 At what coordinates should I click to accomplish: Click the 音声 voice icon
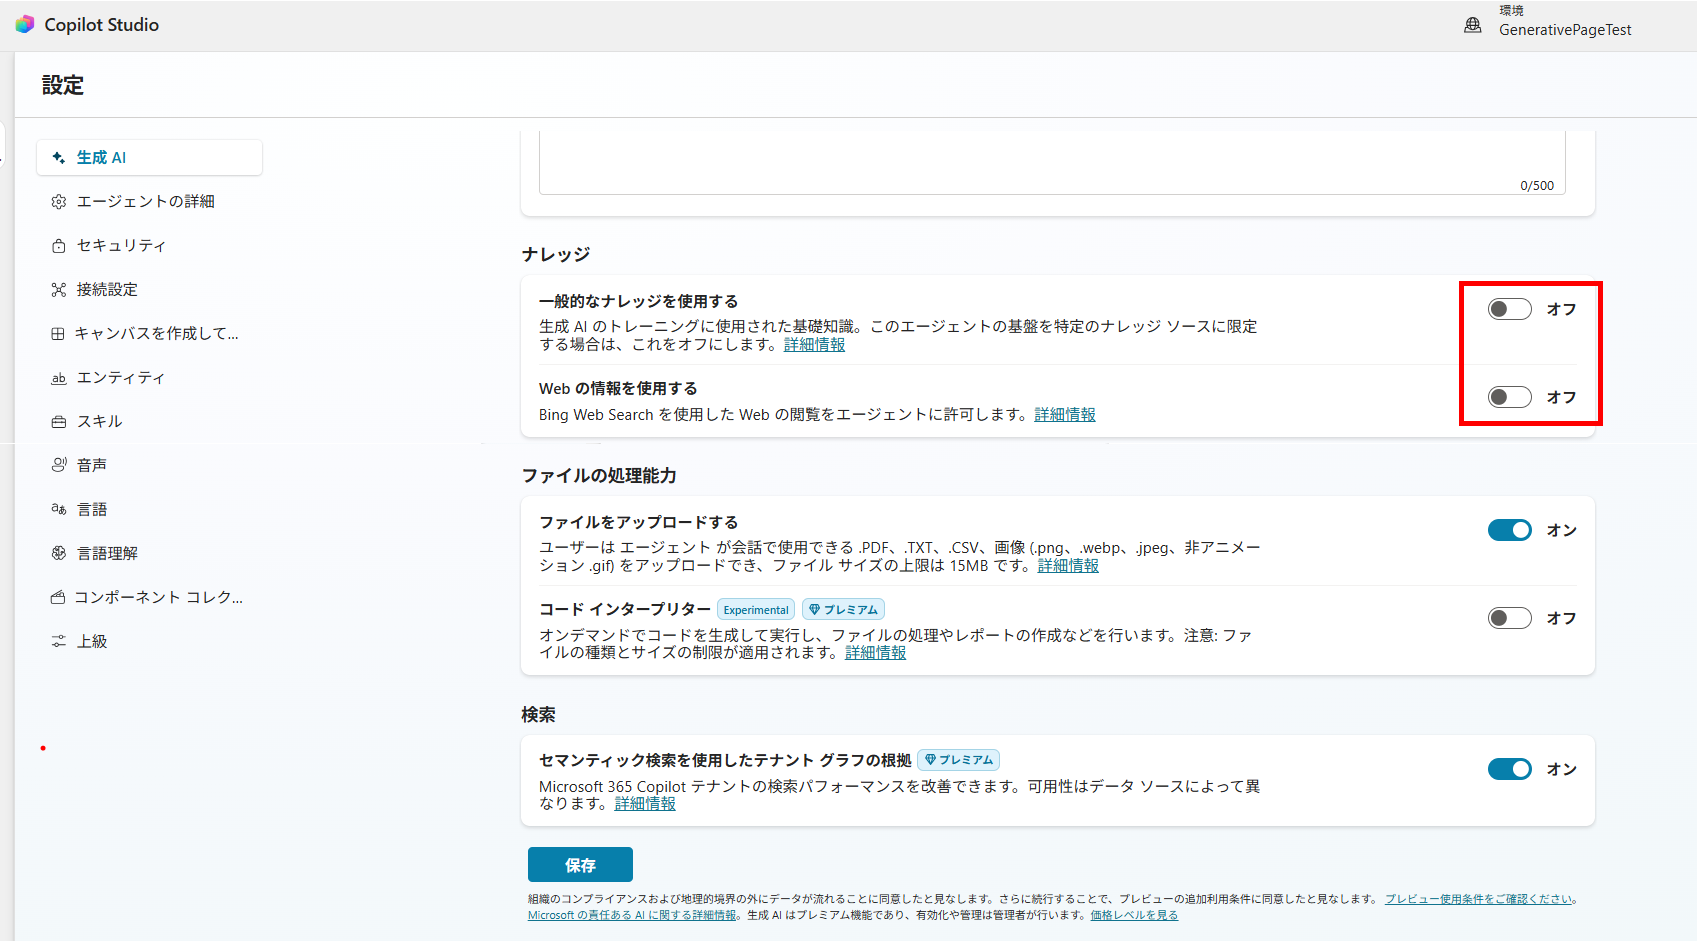[x=59, y=465]
